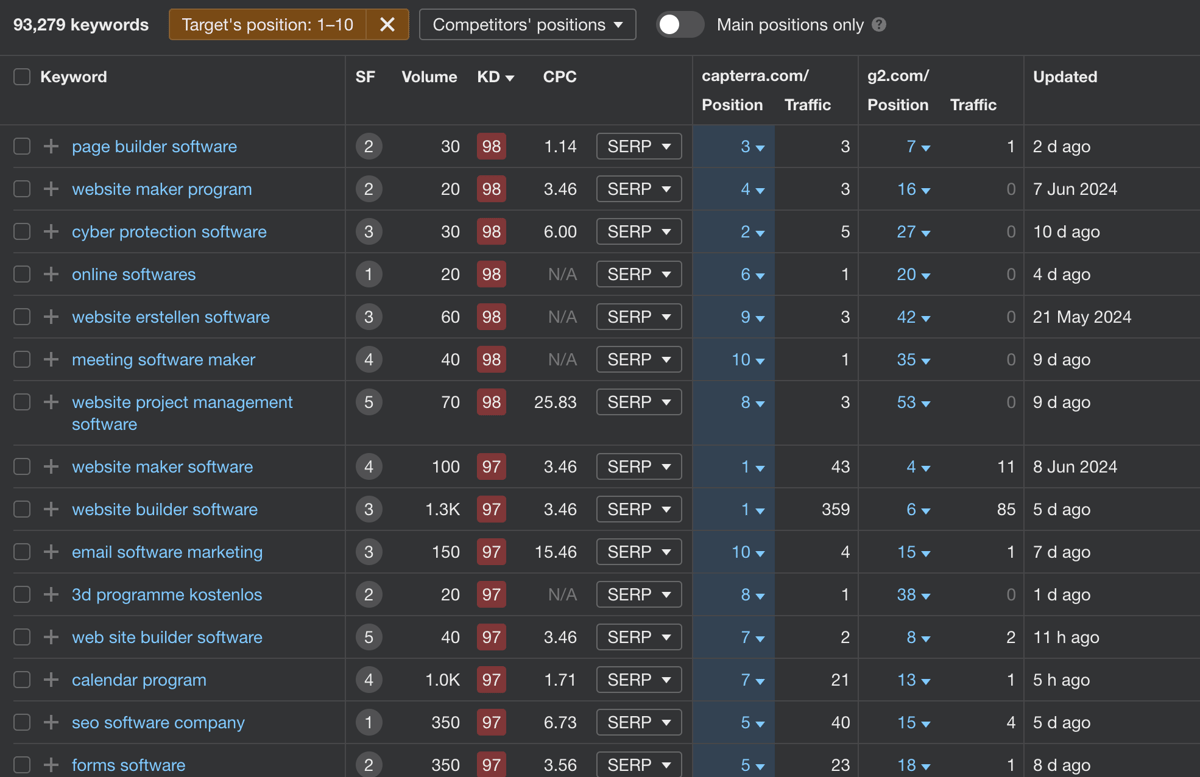Toggle Main positions only switch
This screenshot has width=1200, height=777.
(x=680, y=25)
